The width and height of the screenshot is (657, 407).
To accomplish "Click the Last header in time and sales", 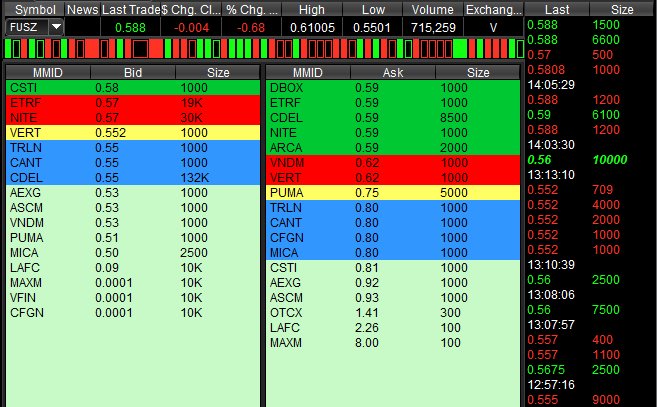I will tap(557, 9).
